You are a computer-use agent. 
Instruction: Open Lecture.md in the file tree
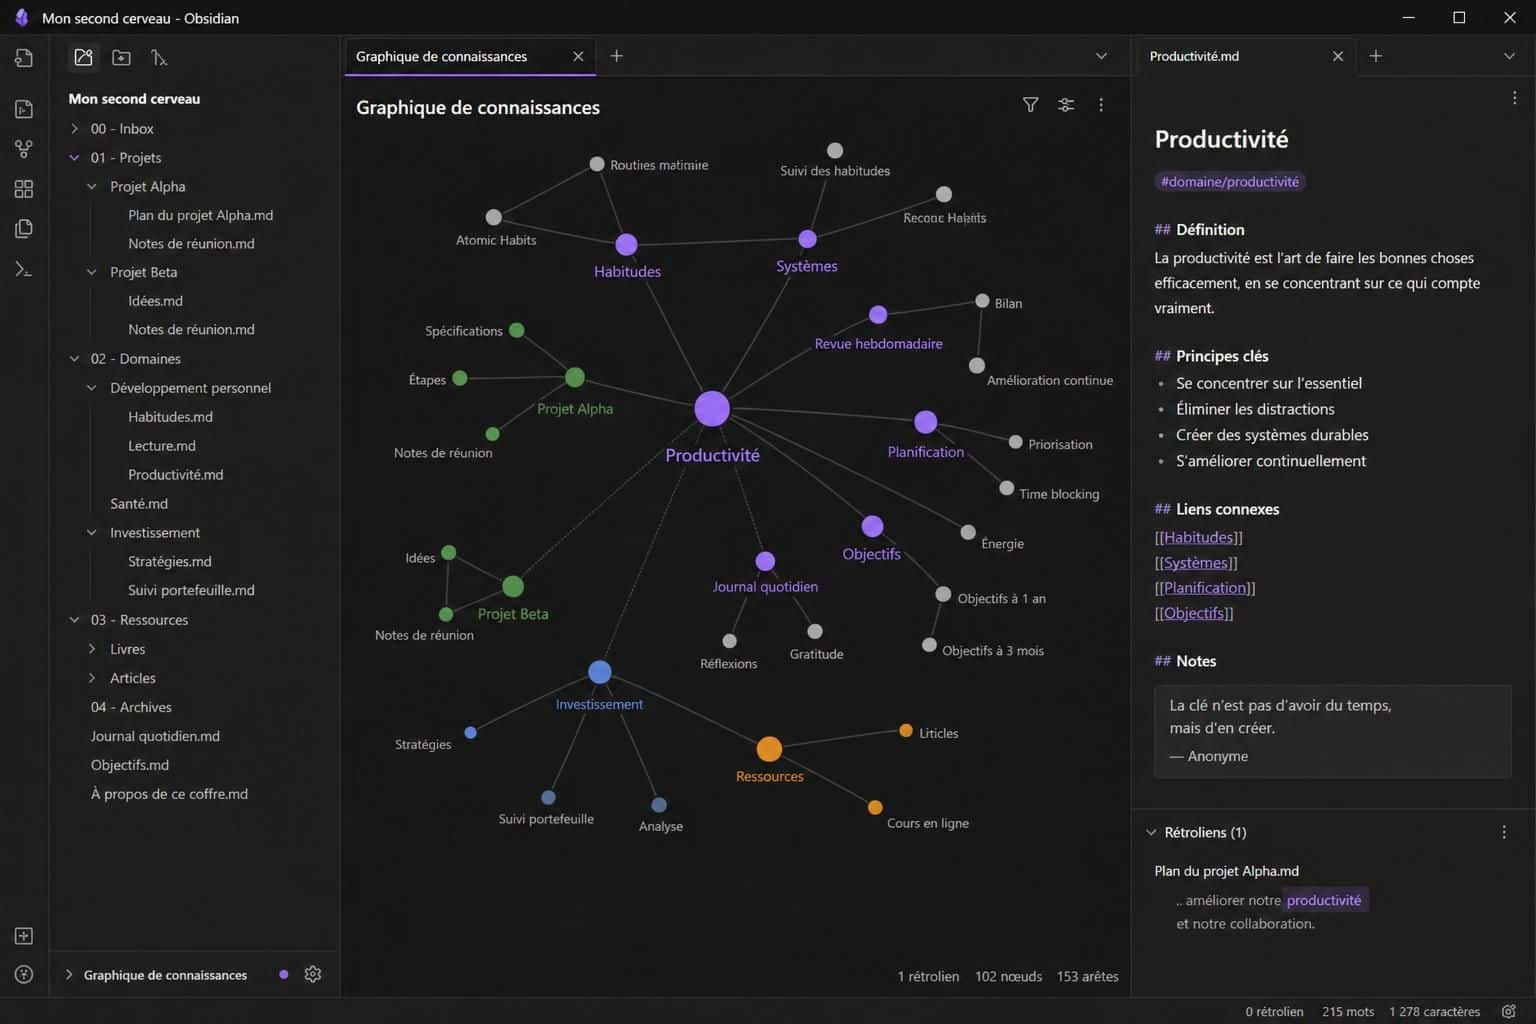pos(162,446)
